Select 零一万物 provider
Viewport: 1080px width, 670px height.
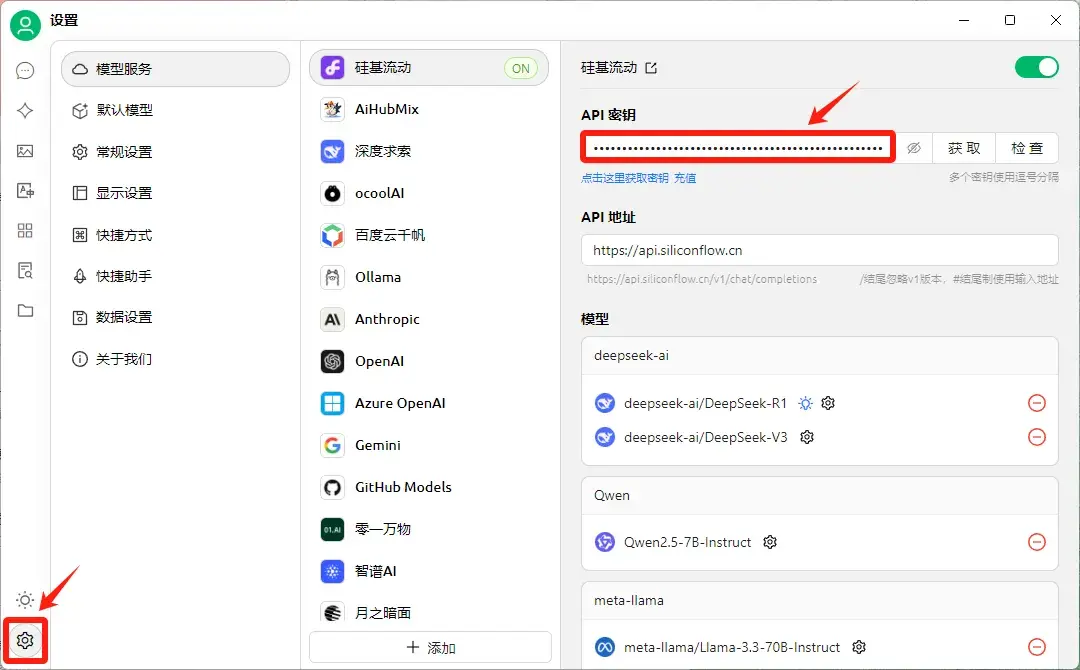tap(428, 529)
